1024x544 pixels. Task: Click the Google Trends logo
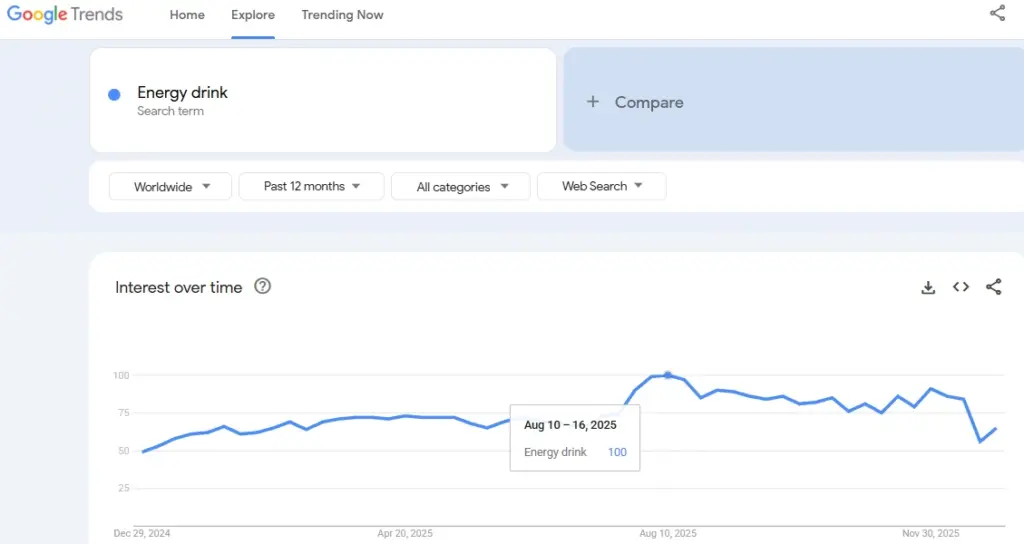pyautogui.click(x=65, y=14)
